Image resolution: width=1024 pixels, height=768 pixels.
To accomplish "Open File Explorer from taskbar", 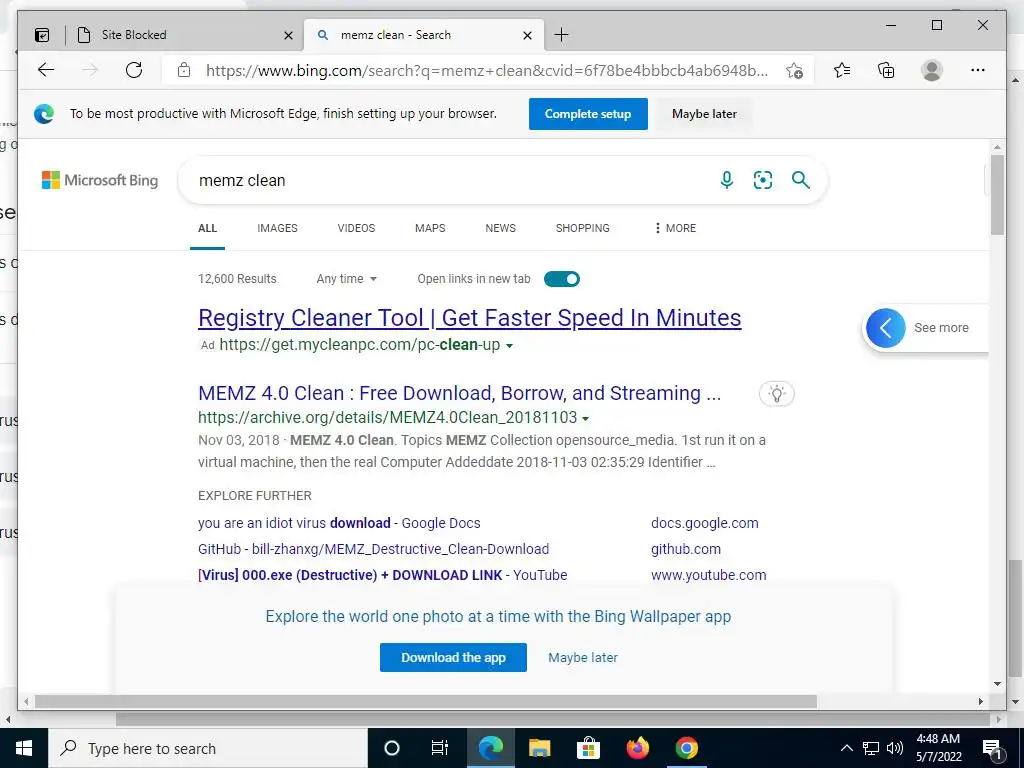I will point(539,748).
